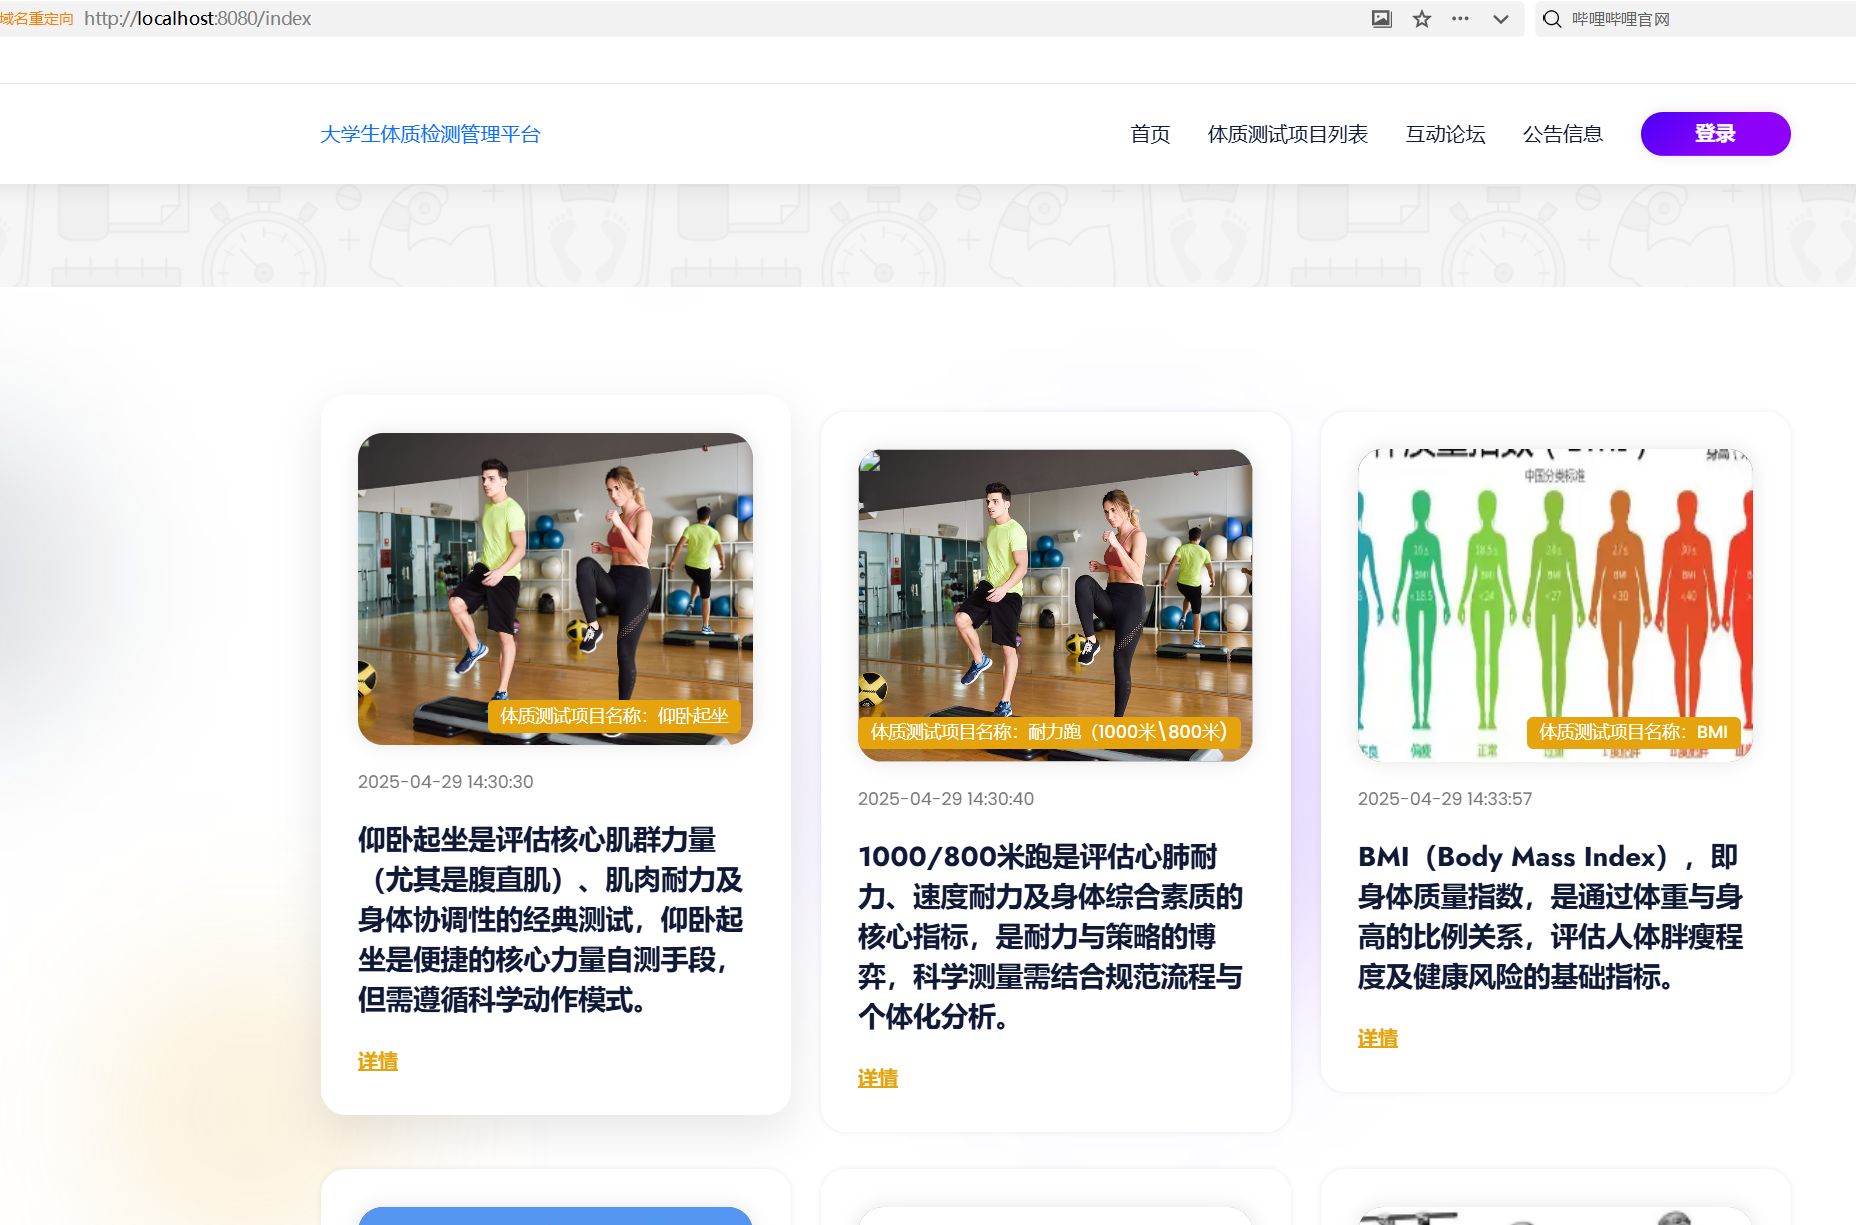Viewport: 1856px width, 1225px height.
Task: Click 详情 link under 1000/800米跑 description
Action: pyautogui.click(x=878, y=1079)
